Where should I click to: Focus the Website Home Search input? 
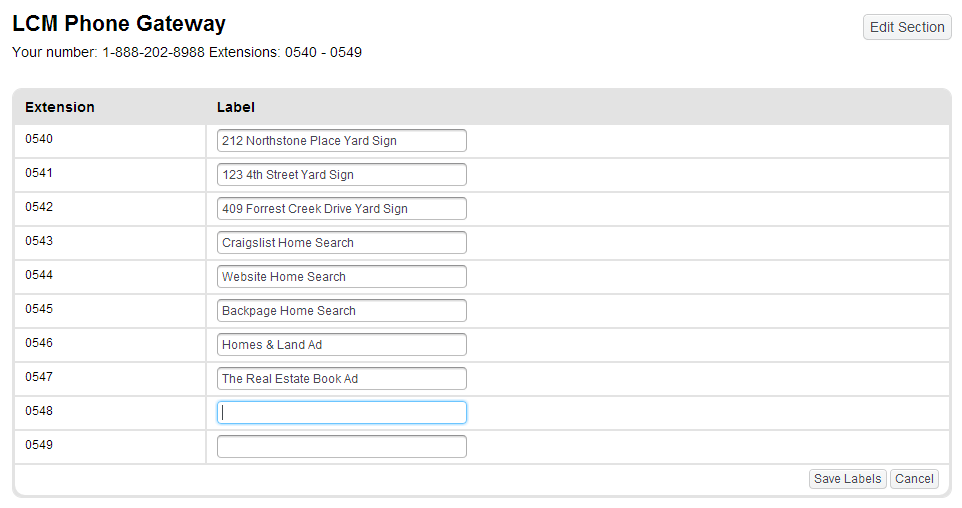tap(341, 277)
